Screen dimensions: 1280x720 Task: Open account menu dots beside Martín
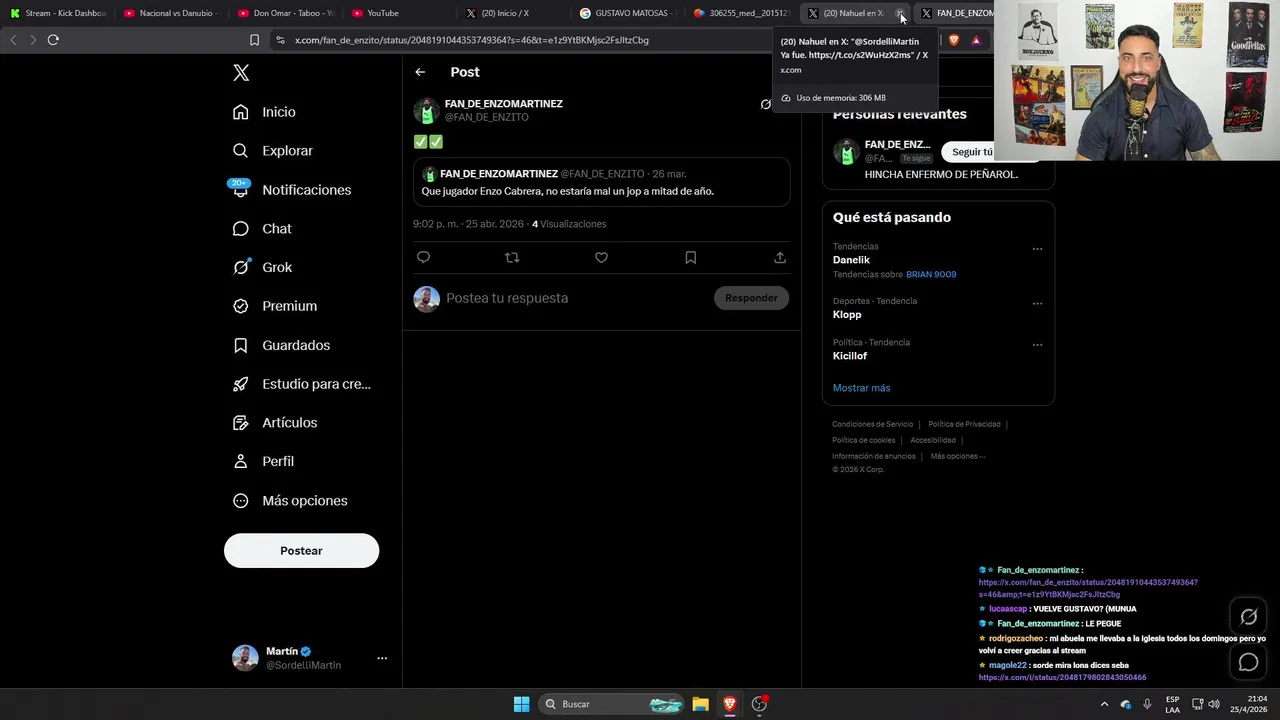click(381, 658)
